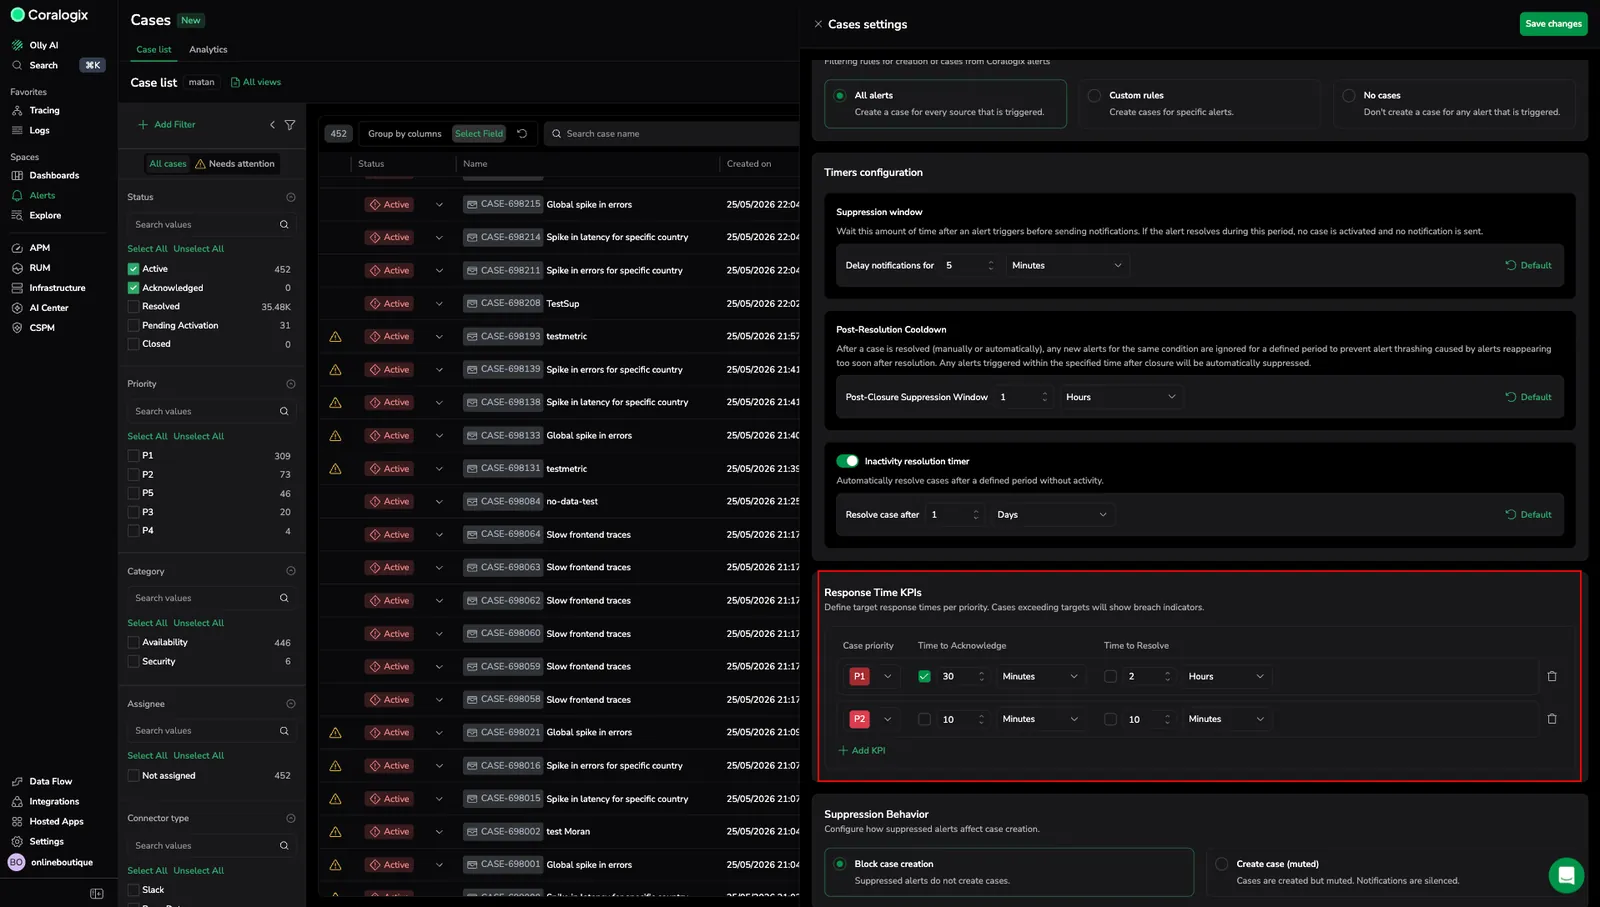Delete the P2 KPI row
This screenshot has height=907, width=1600.
[1552, 719]
